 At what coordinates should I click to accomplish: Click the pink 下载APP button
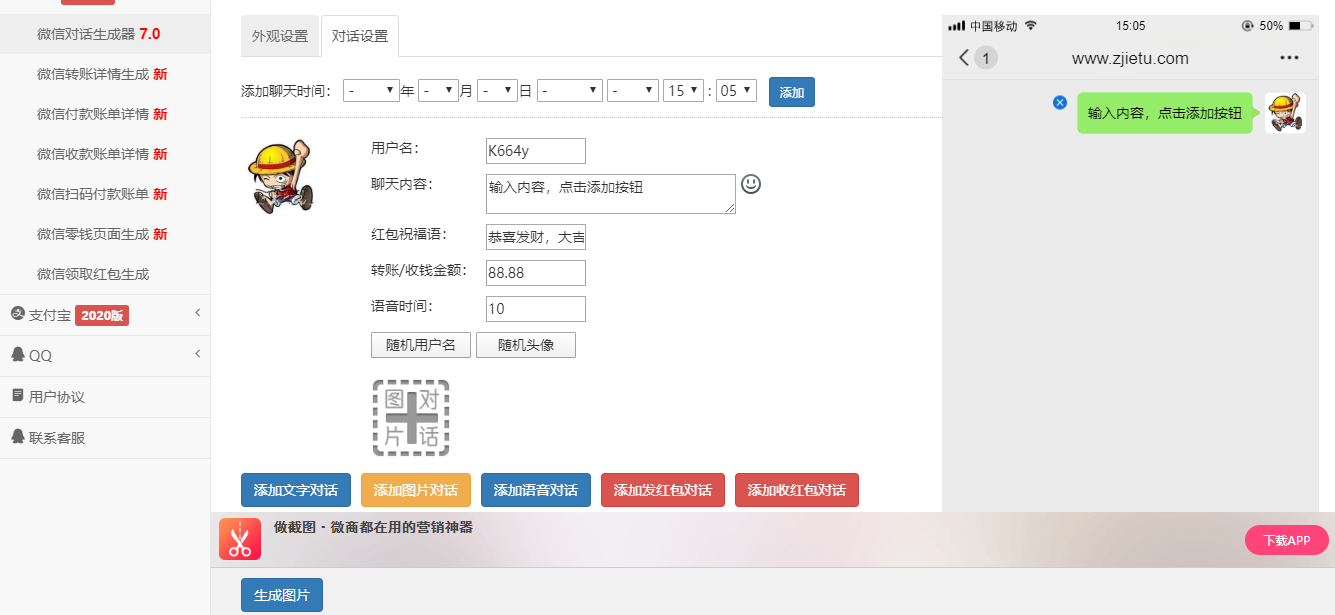point(1287,540)
